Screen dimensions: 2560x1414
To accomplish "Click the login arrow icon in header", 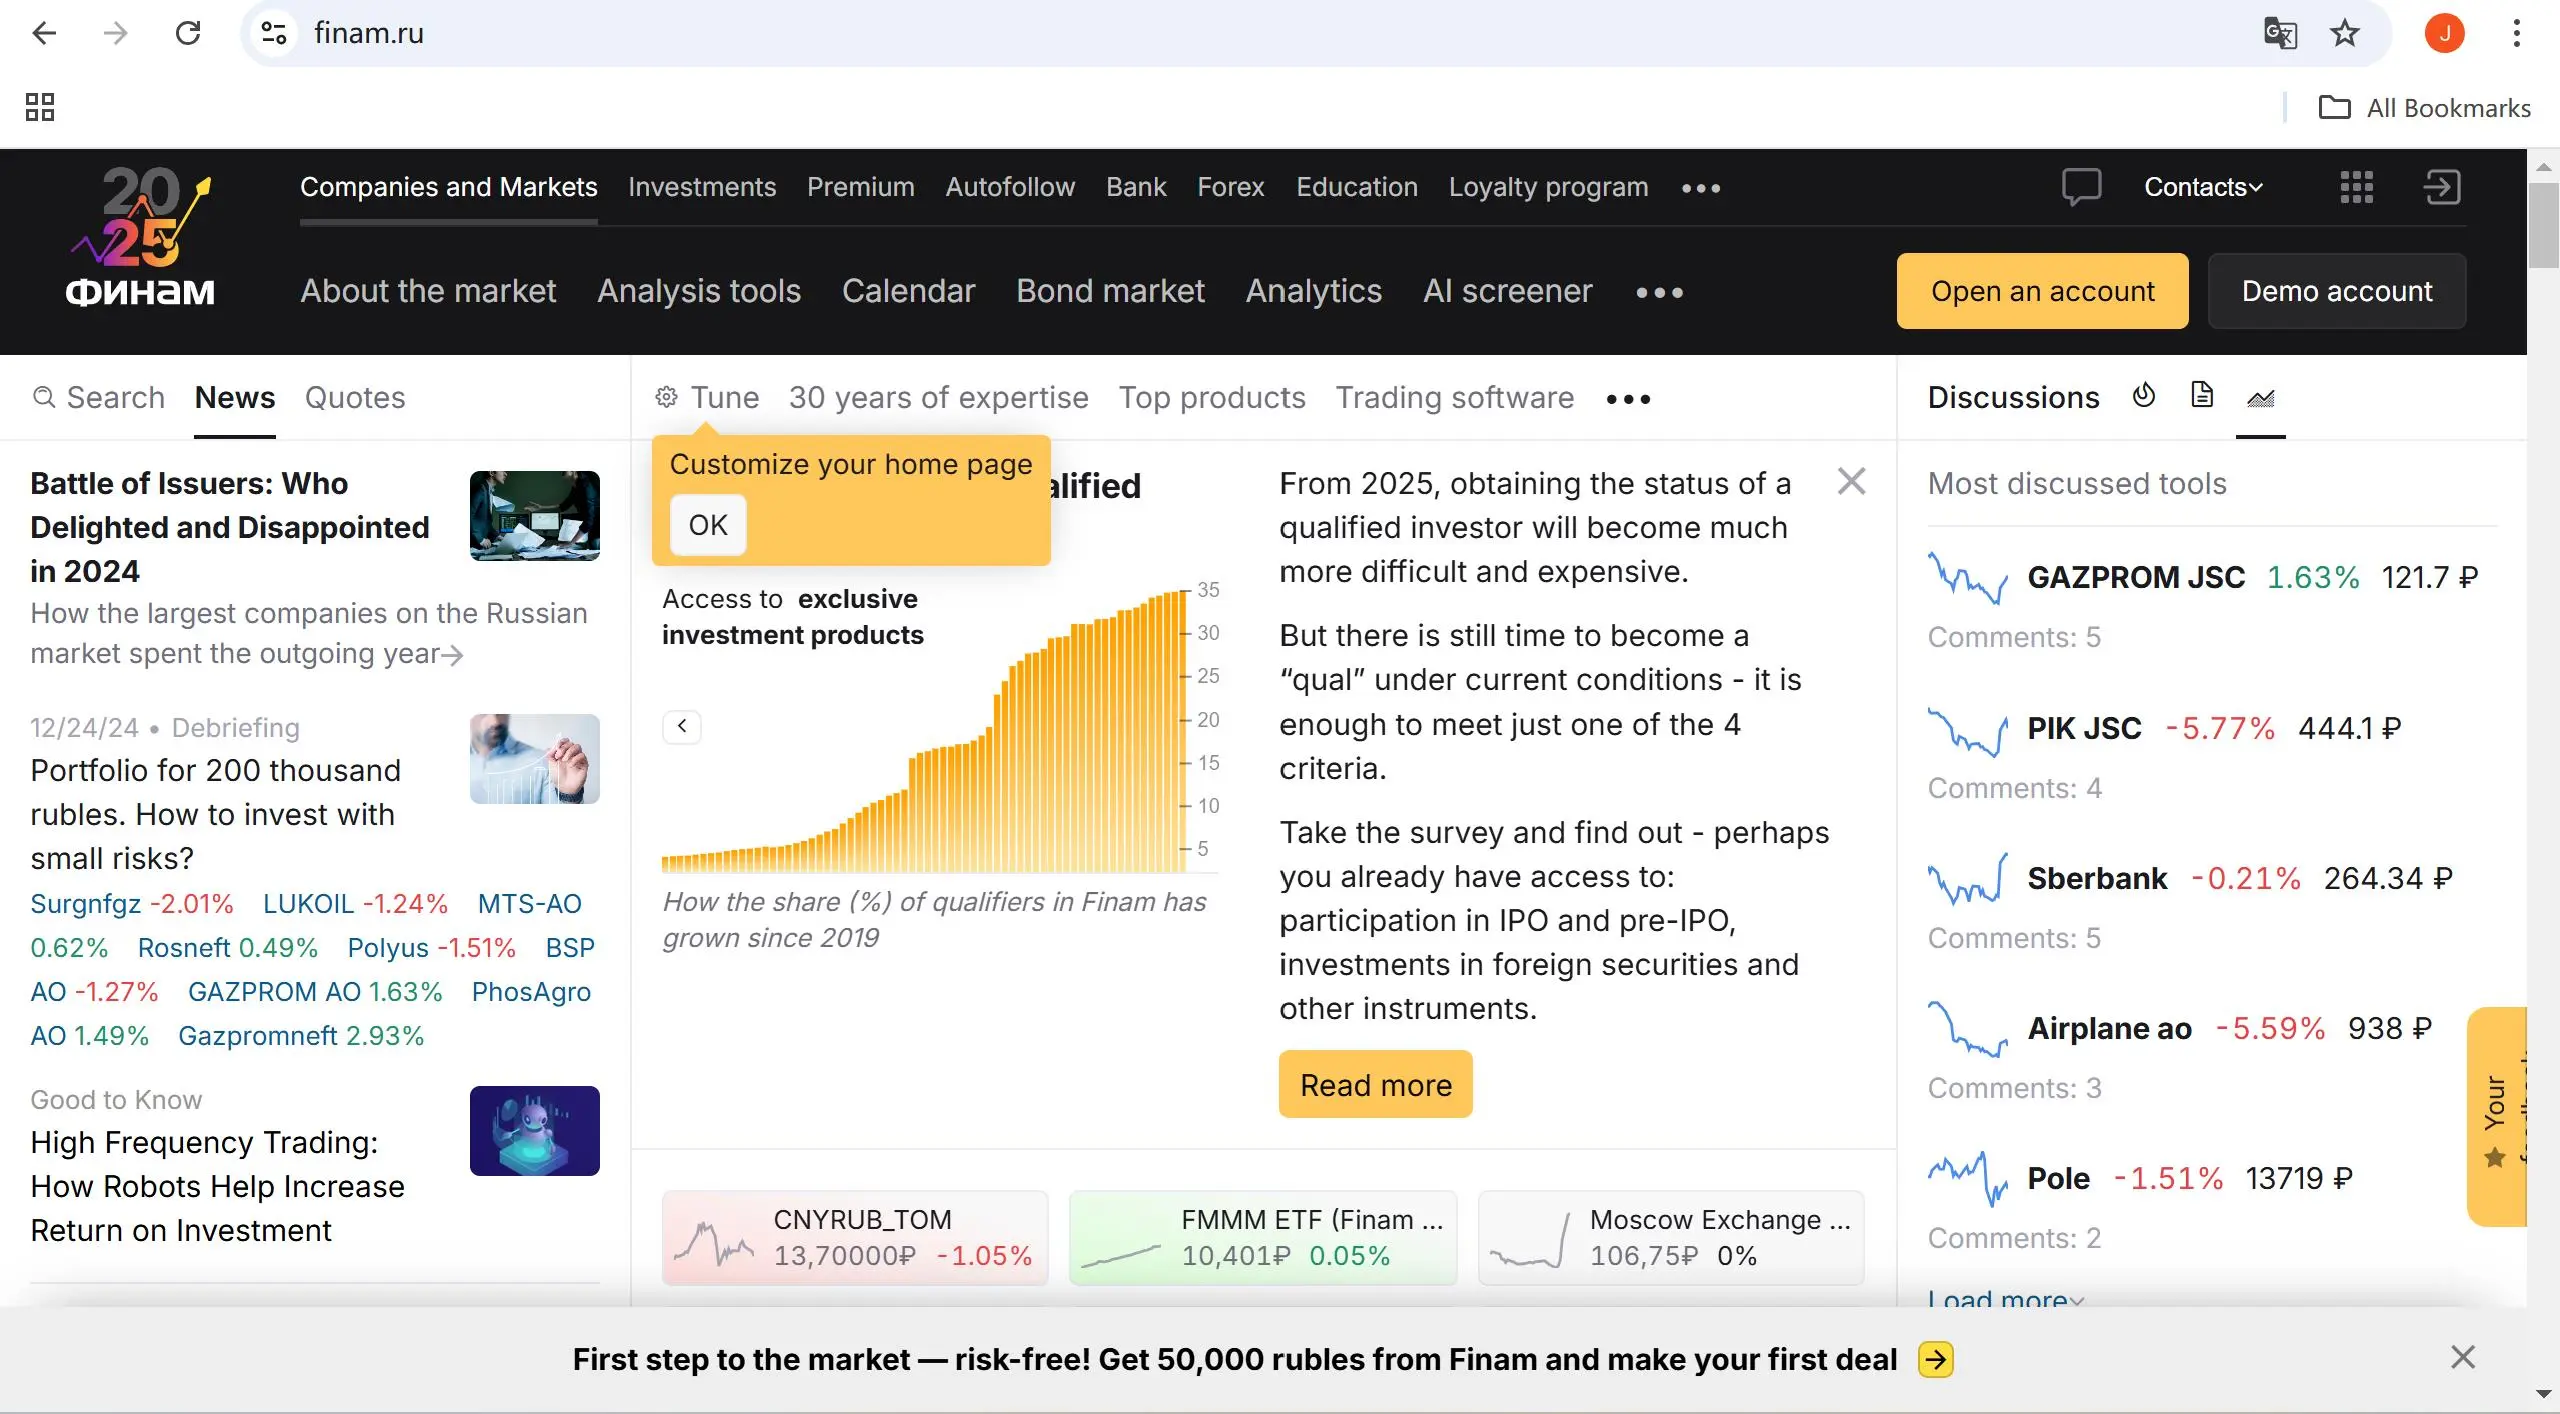I will click(x=2442, y=187).
